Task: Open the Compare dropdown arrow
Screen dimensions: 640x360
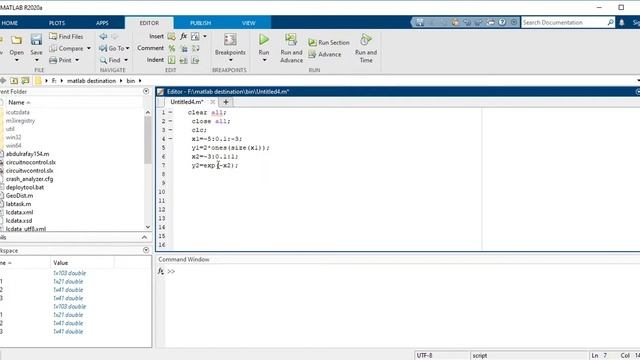Action: coord(89,48)
